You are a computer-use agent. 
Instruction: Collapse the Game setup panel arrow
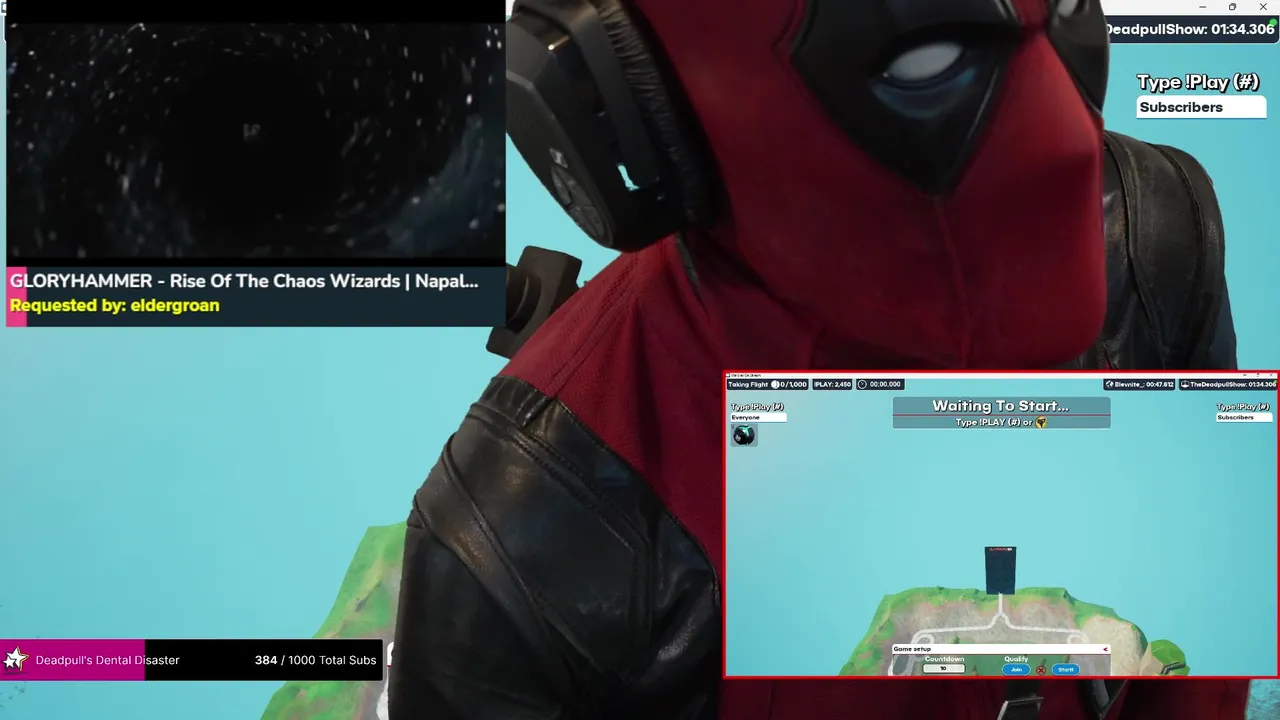[1105, 649]
